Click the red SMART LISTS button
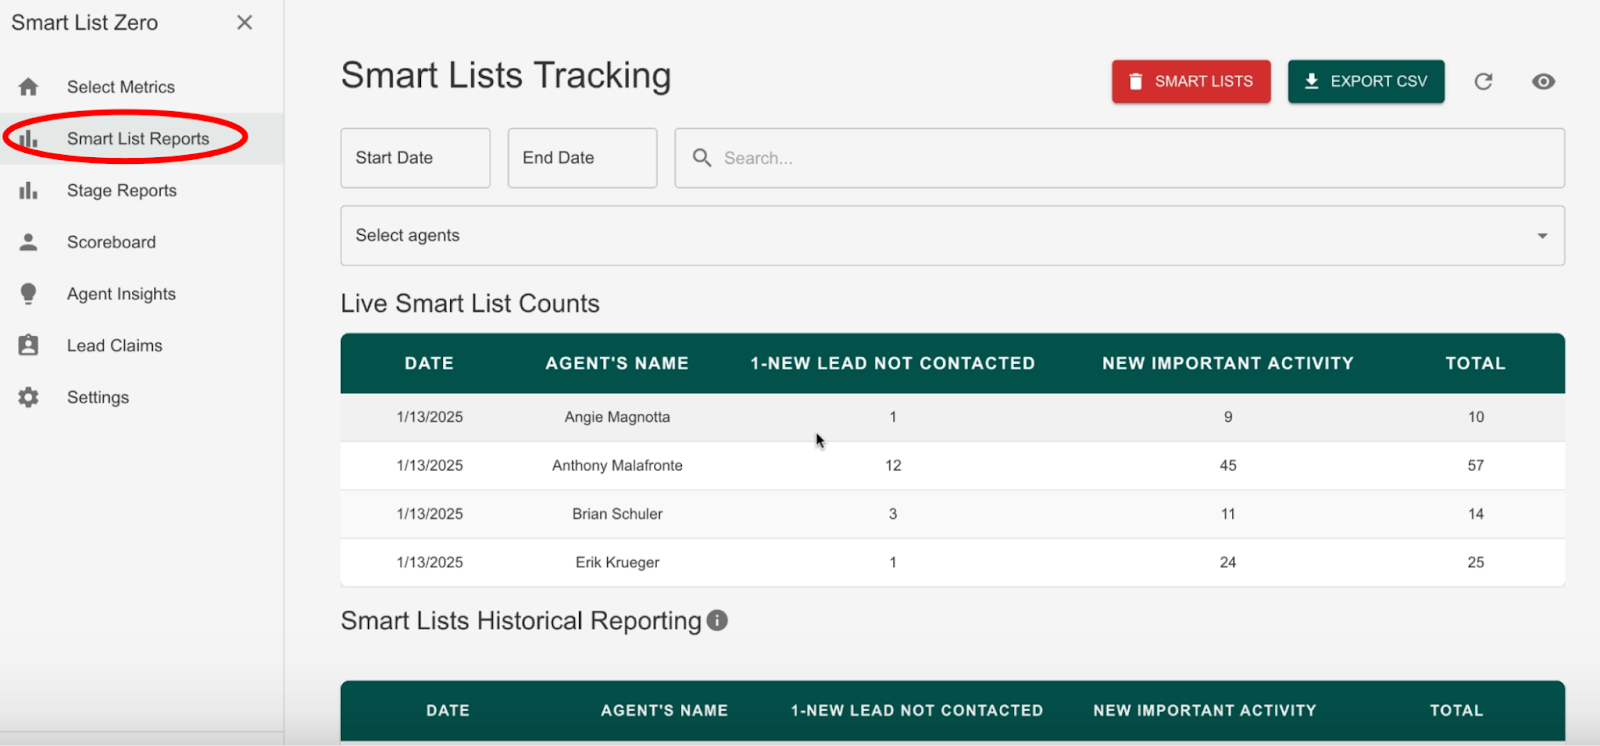Screen dimensions: 1600x746 (1191, 81)
